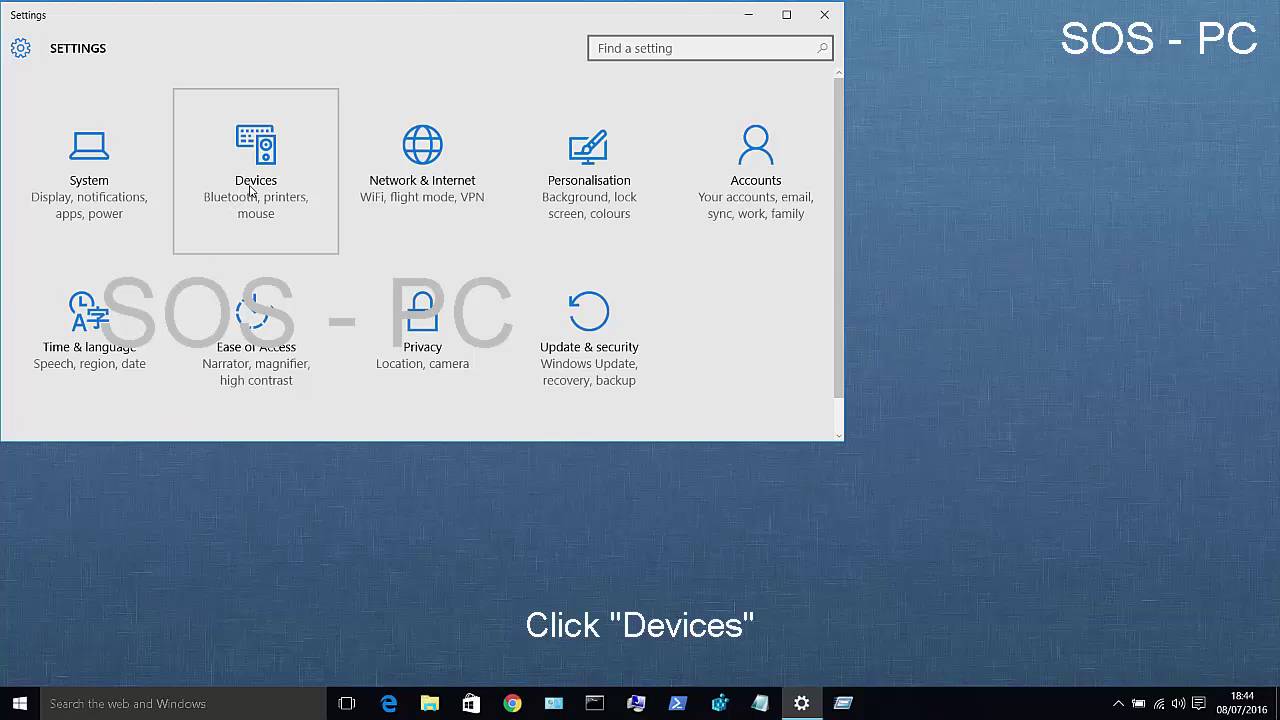This screenshot has width=1280, height=720.
Task: Open Task View on the taskbar
Action: 347,703
